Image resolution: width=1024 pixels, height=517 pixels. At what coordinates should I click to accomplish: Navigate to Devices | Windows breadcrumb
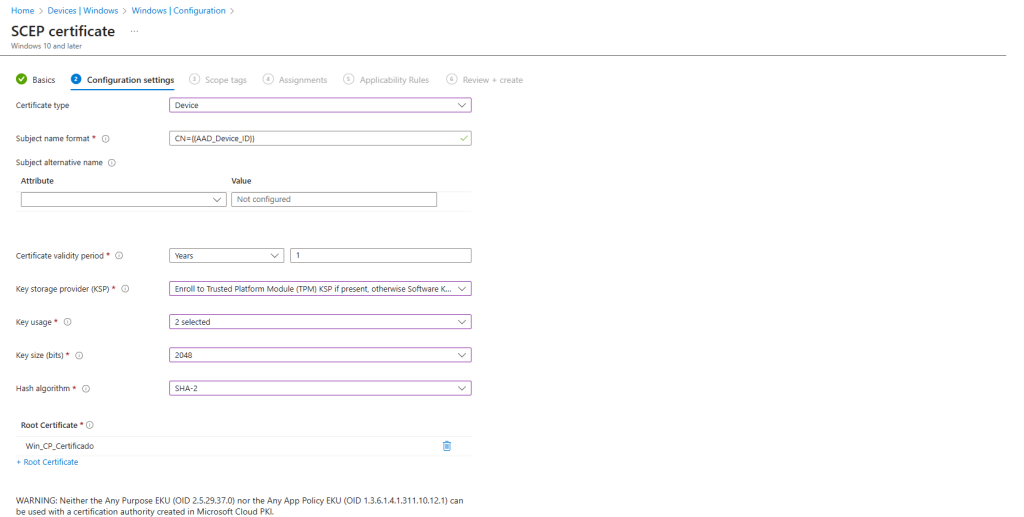83,11
